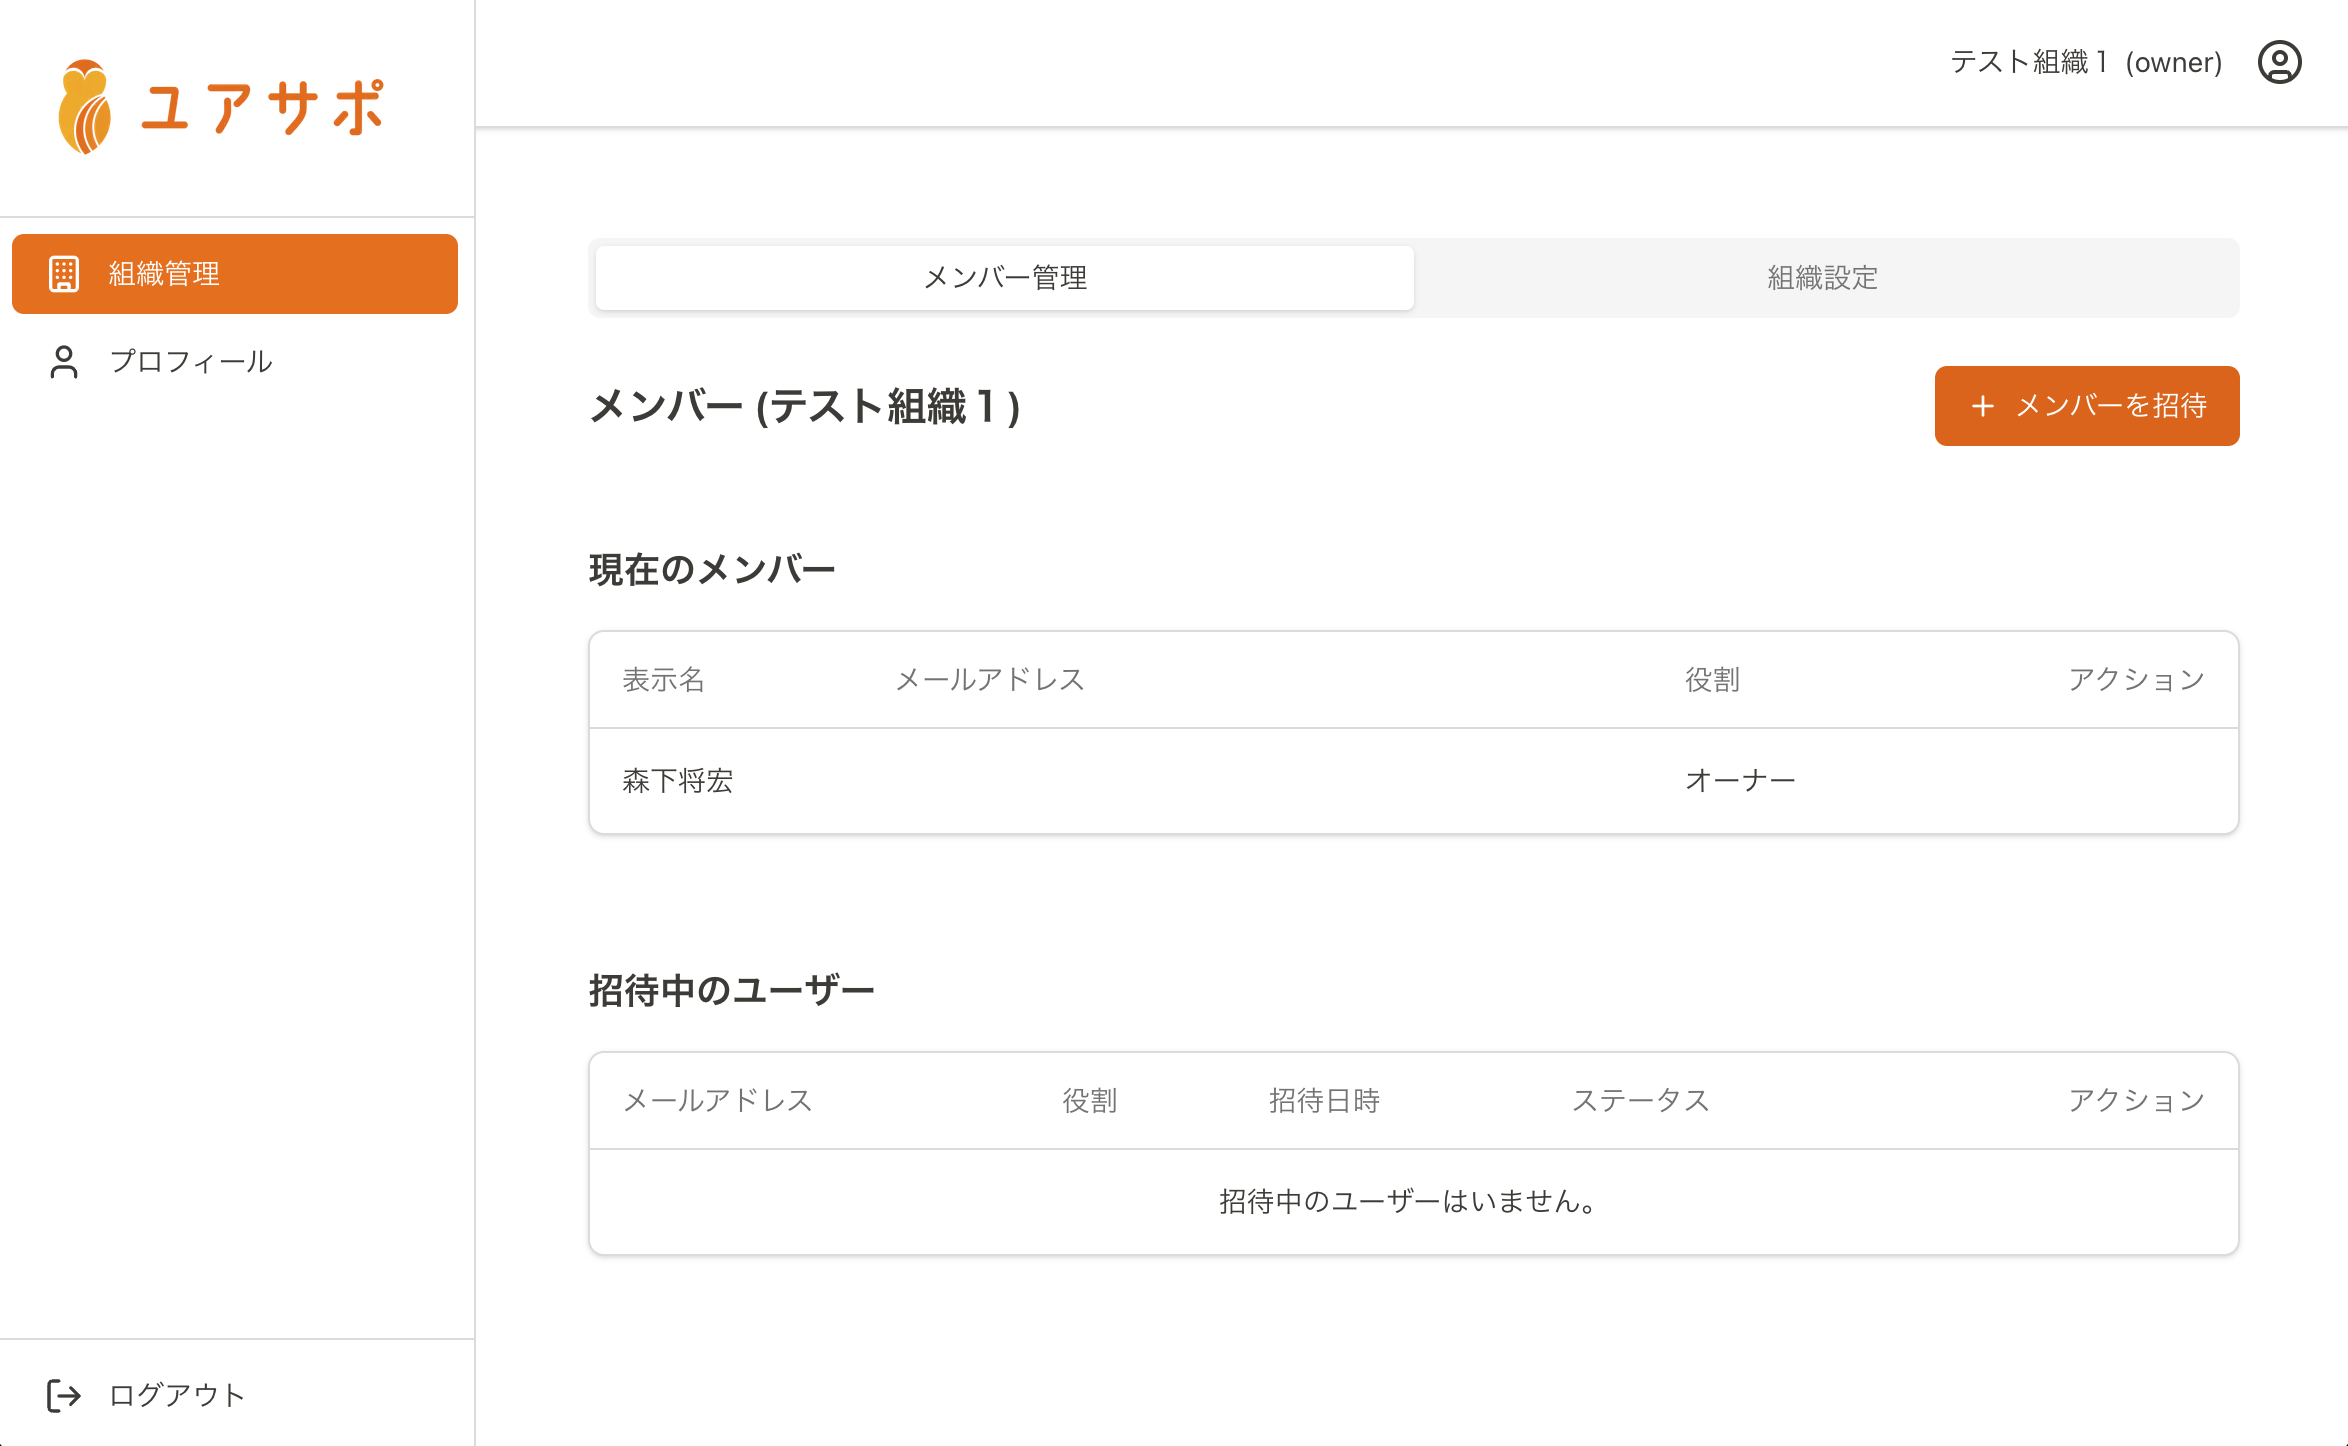Click the person icon beside プロフィール

64,362
